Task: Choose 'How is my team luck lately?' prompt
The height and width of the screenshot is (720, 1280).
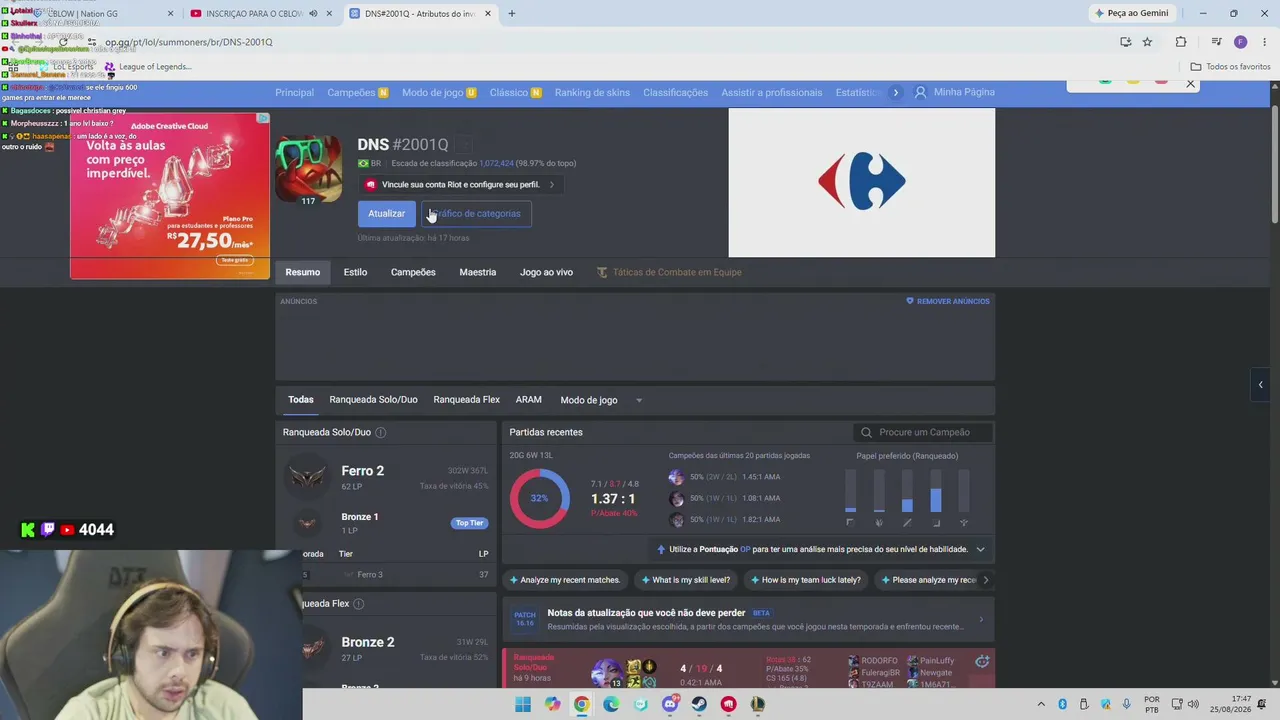Action: coord(805,580)
